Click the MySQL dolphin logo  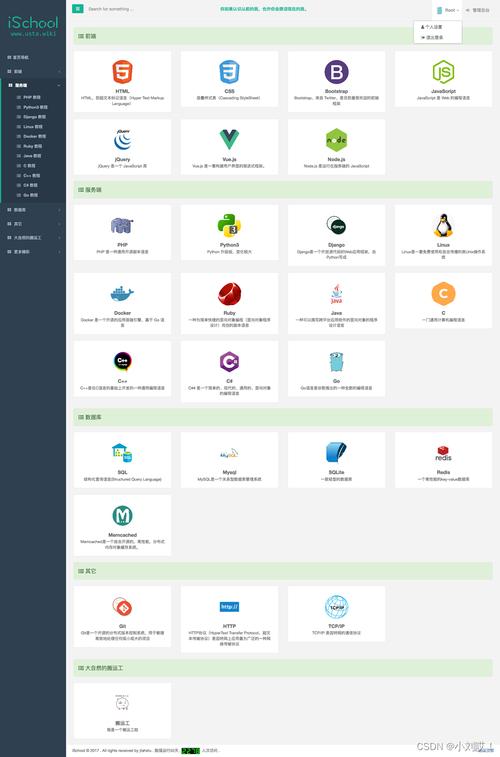click(229, 454)
